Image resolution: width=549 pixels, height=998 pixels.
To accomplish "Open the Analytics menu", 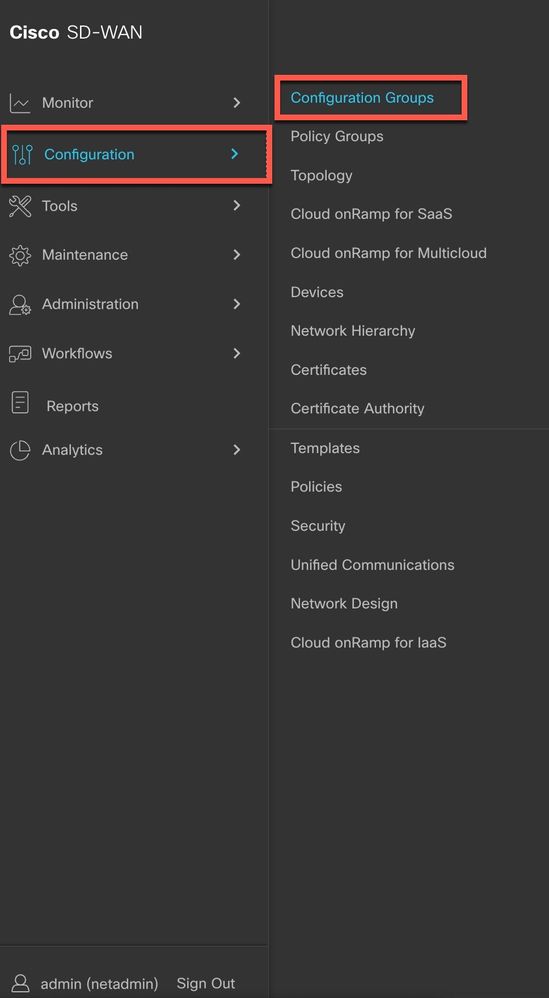I will click(72, 450).
